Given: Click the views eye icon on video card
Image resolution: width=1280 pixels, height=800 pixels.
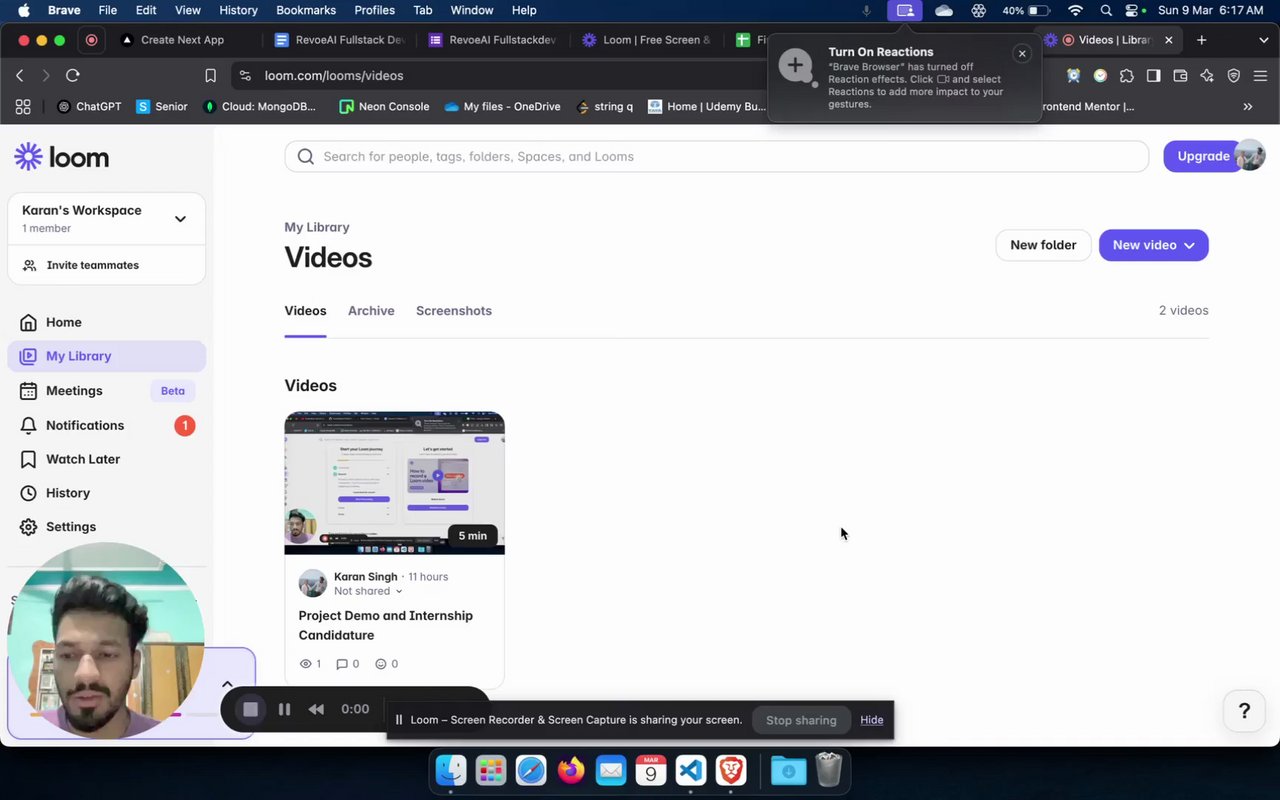Looking at the screenshot, I should (x=306, y=664).
